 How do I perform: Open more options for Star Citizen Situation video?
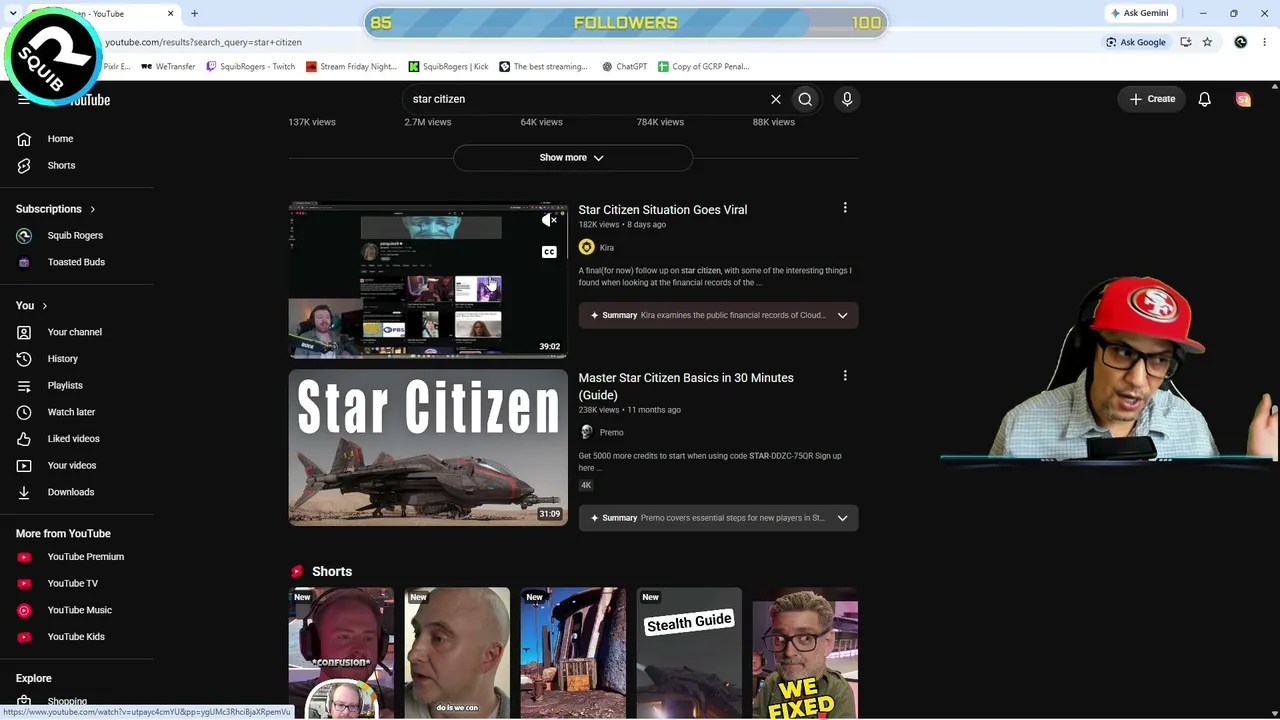coord(845,208)
